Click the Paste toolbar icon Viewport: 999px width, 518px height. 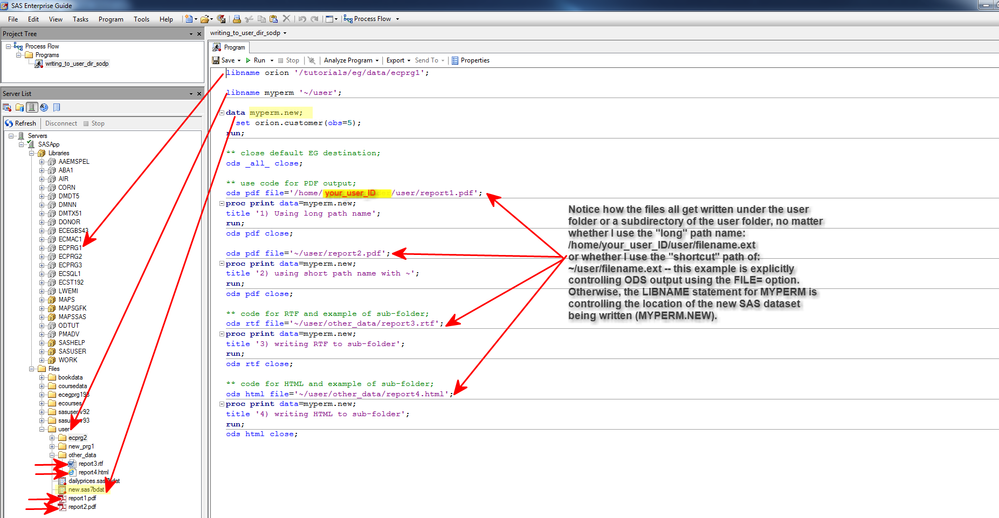pyautogui.click(x=273, y=19)
